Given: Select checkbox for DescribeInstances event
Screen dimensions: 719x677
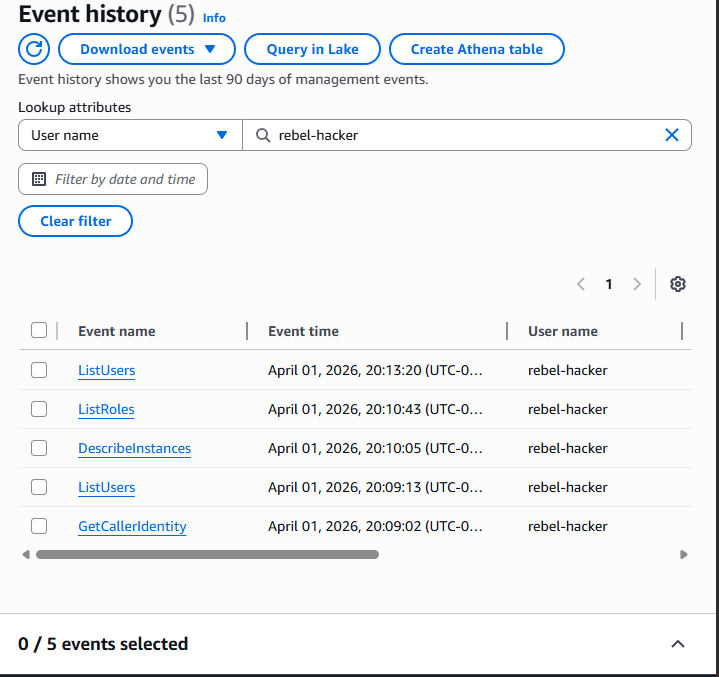Looking at the screenshot, I should [39, 448].
